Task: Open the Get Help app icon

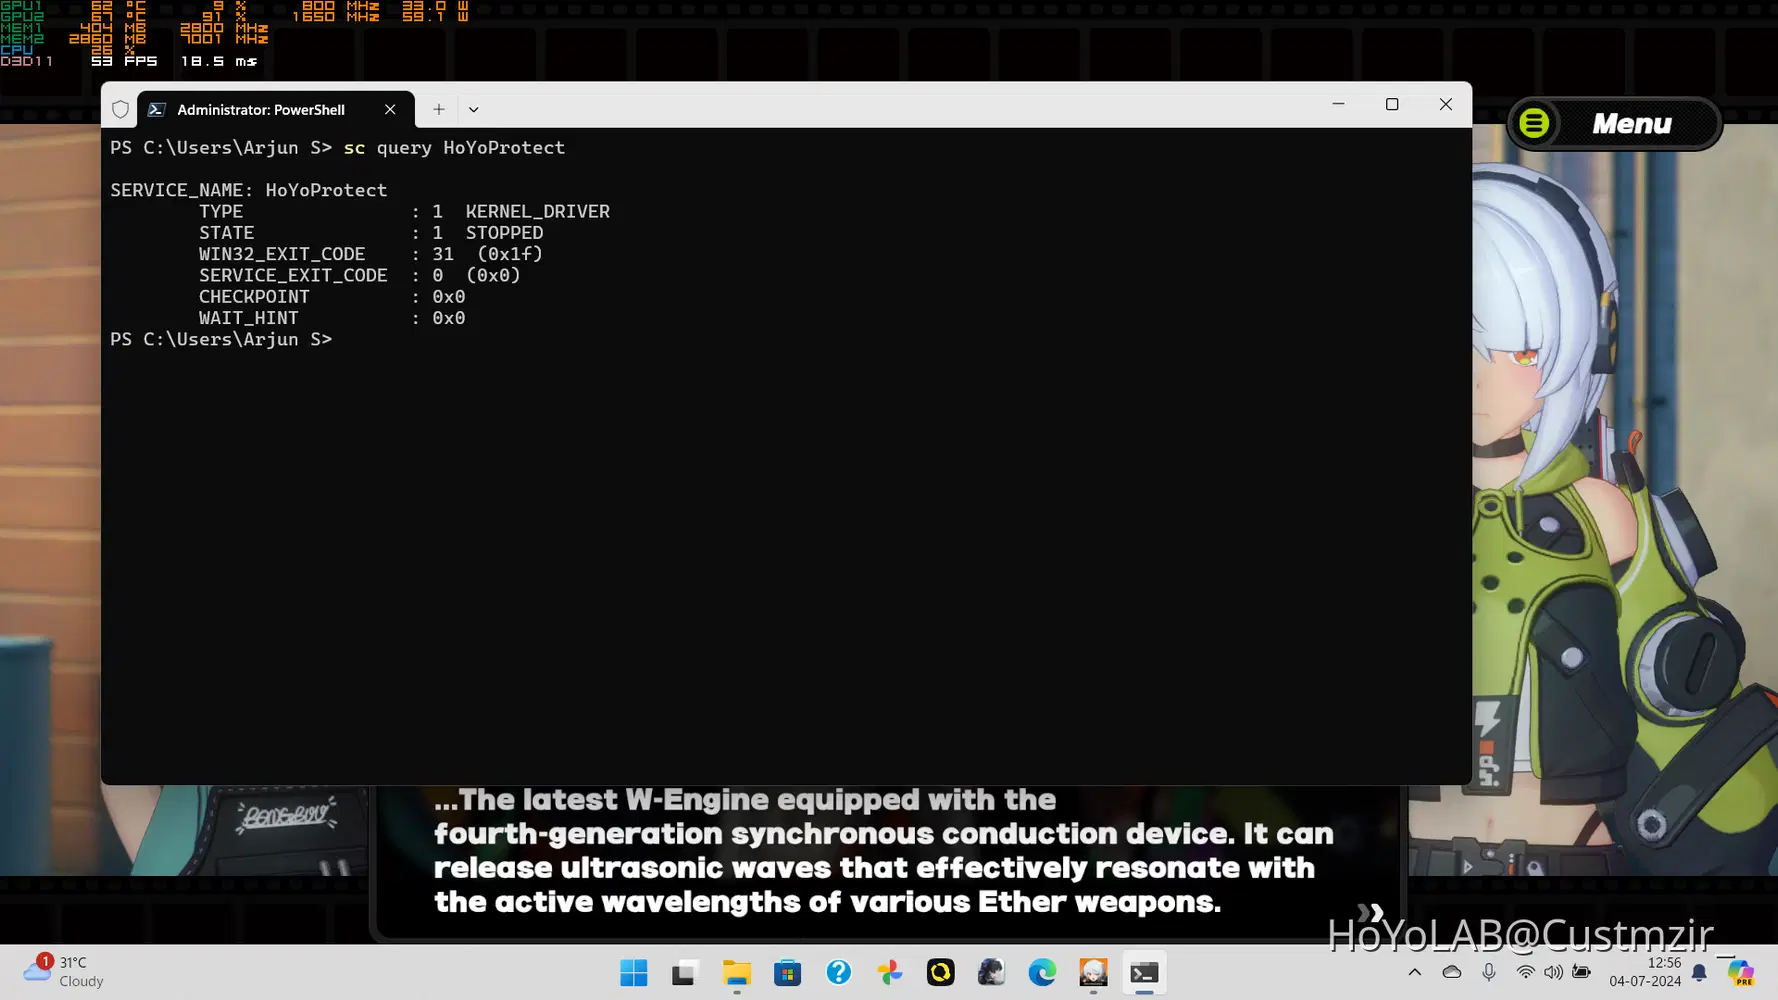Action: pyautogui.click(x=839, y=973)
